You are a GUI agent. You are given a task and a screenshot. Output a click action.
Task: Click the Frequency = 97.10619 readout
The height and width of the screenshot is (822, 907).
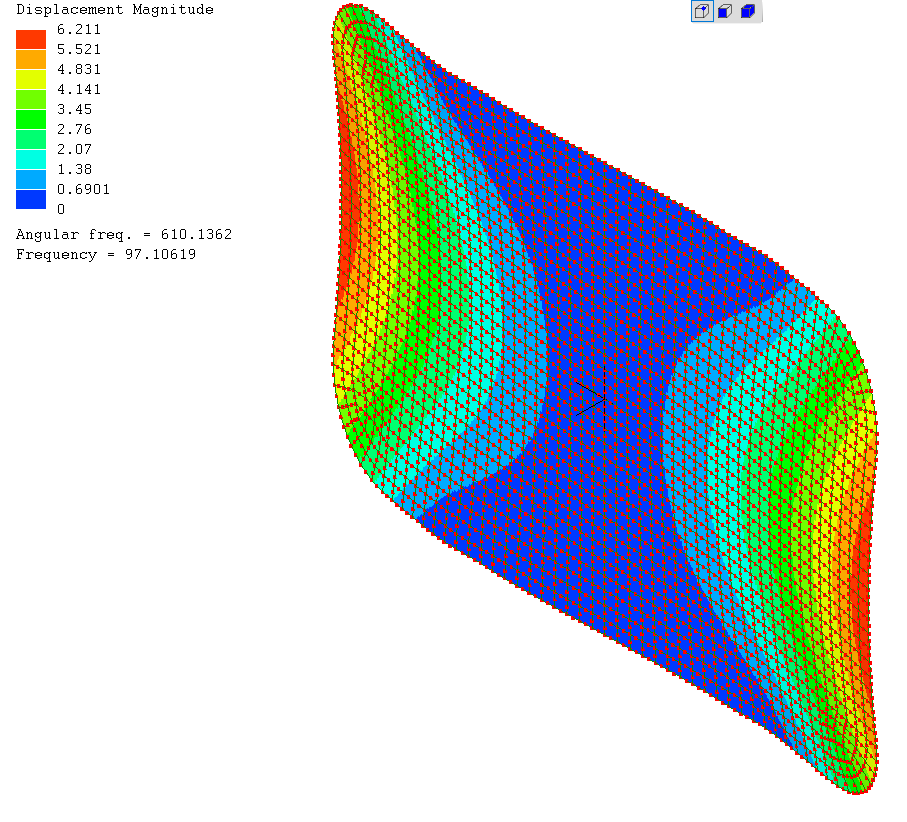click(106, 255)
